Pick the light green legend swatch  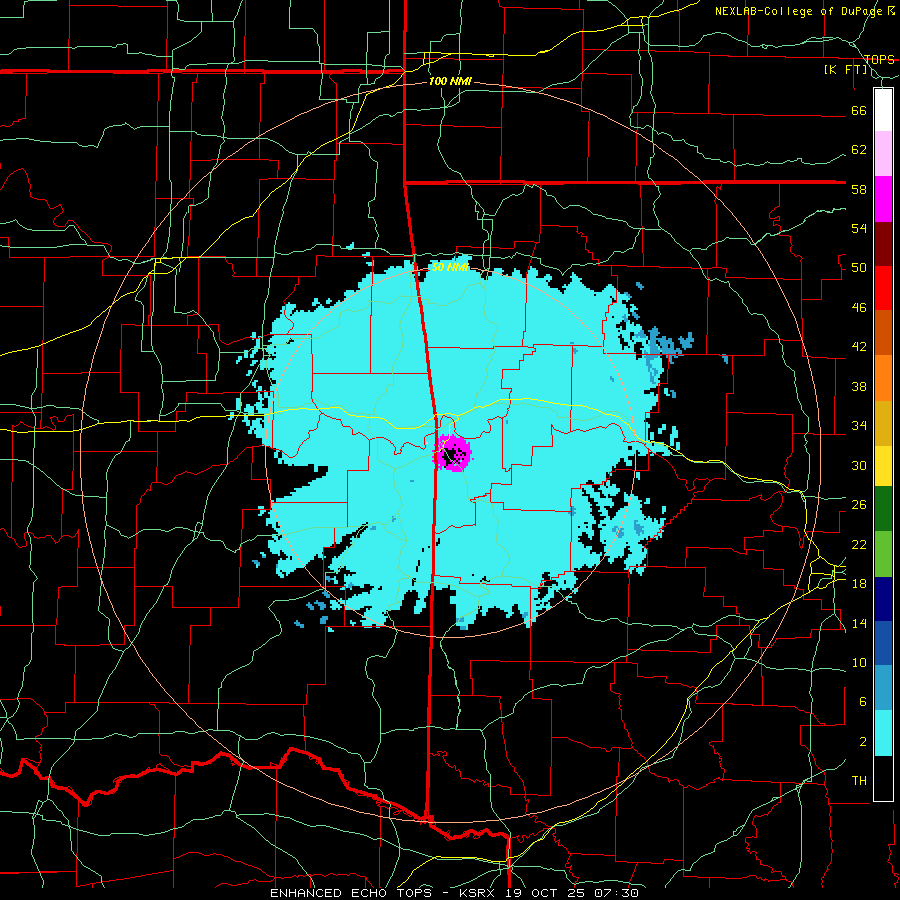coord(883,554)
